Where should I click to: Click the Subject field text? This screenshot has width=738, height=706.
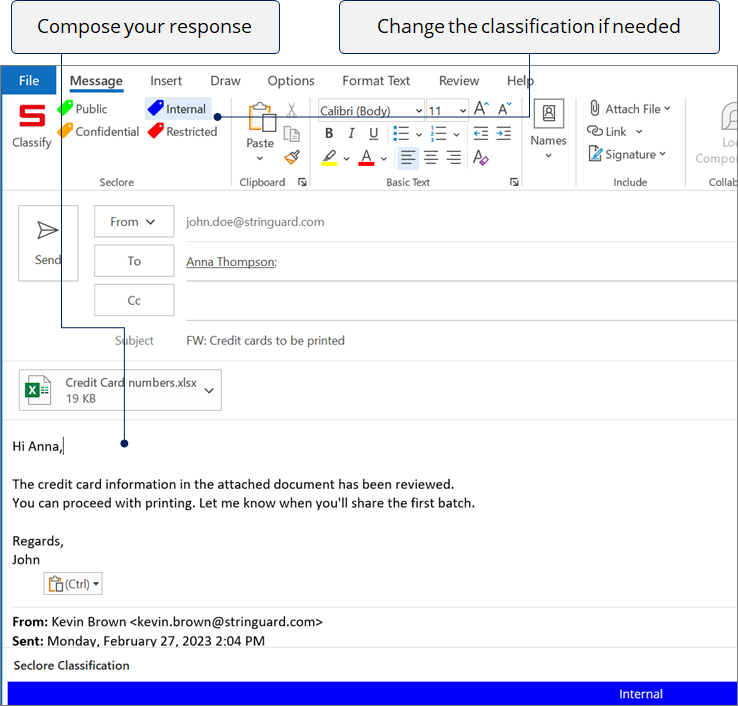(x=265, y=341)
